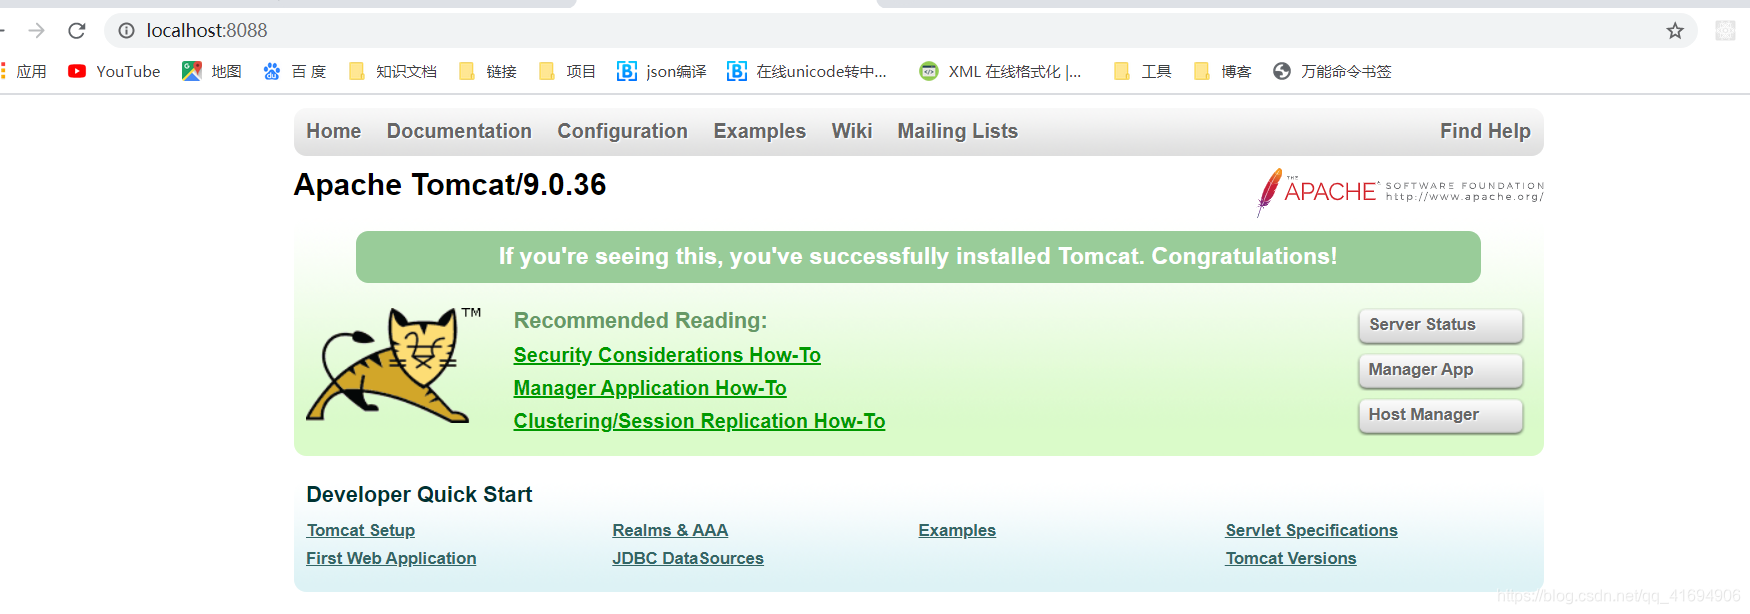Open the Examples nav item in top bar
1750x614 pixels.
760,131
